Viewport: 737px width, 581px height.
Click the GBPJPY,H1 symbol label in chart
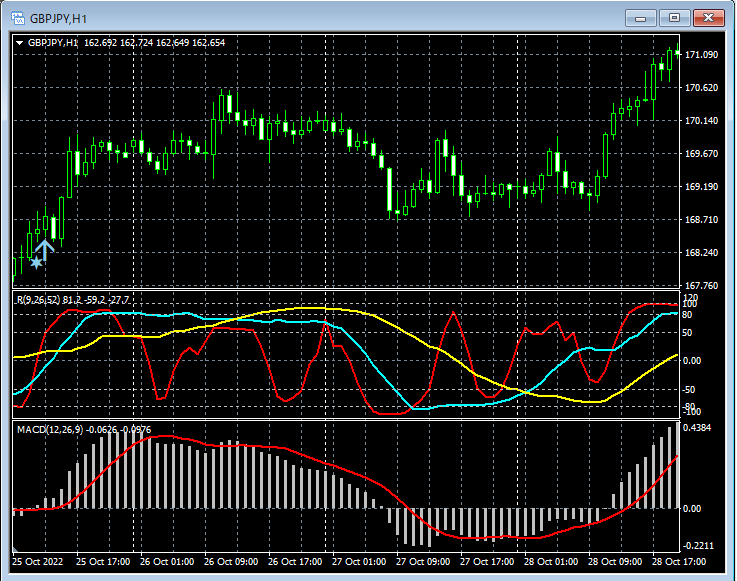53,43
